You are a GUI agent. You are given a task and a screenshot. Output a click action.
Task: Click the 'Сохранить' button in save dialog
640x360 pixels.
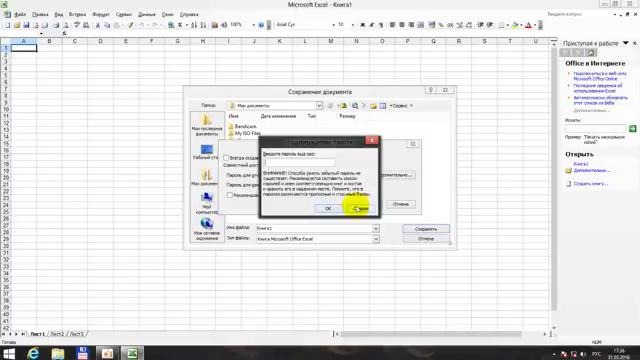click(x=426, y=229)
